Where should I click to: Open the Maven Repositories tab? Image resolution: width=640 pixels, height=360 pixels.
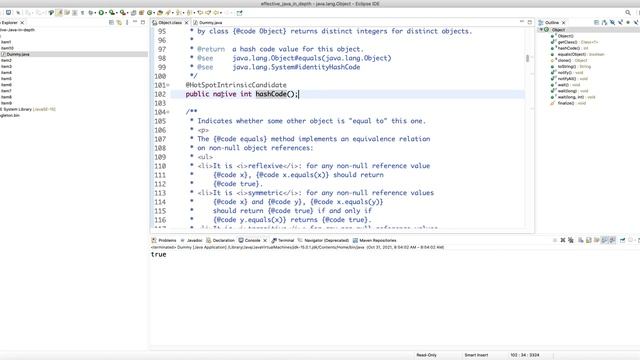tap(375, 240)
